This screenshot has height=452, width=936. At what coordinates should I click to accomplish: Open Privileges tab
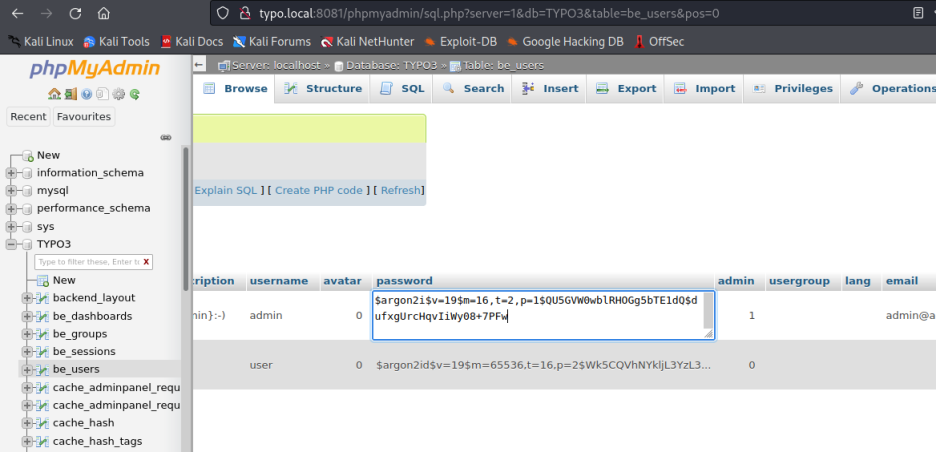(792, 88)
